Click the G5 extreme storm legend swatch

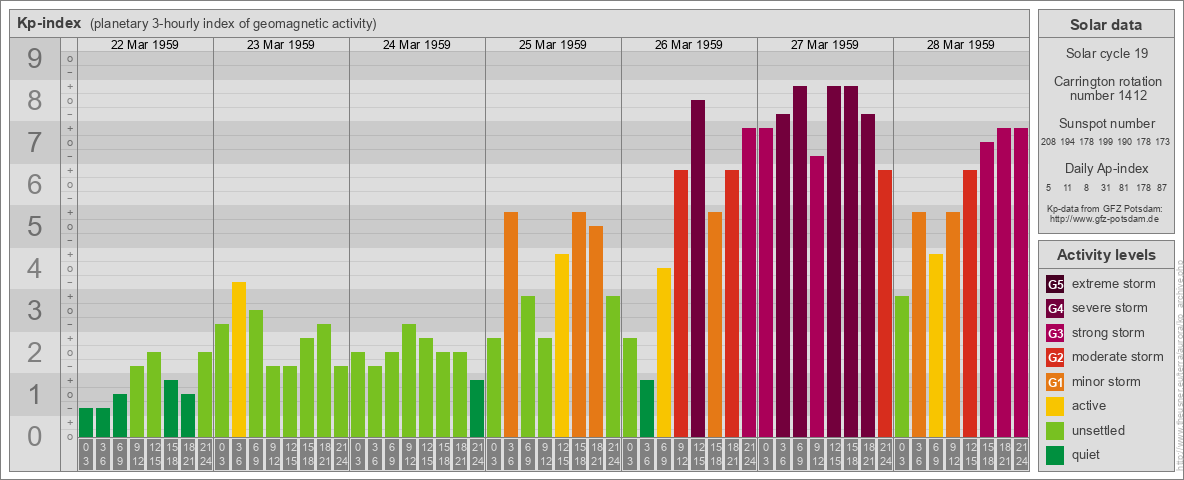pos(1055,285)
